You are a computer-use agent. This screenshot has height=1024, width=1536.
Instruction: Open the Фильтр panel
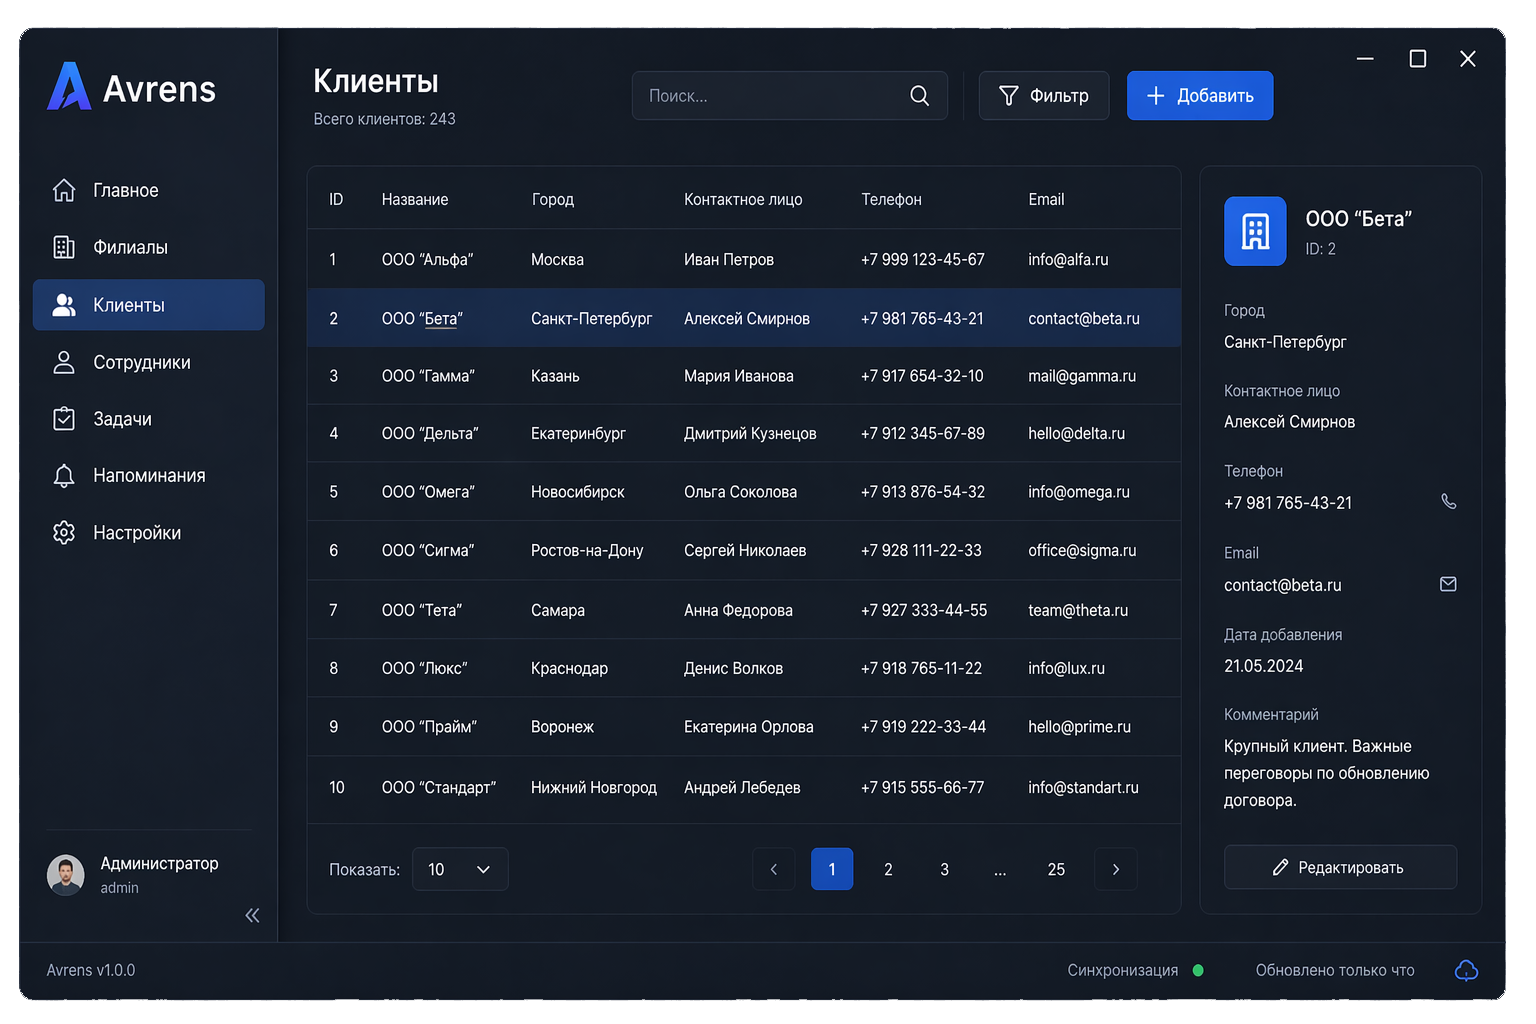pos(1043,95)
